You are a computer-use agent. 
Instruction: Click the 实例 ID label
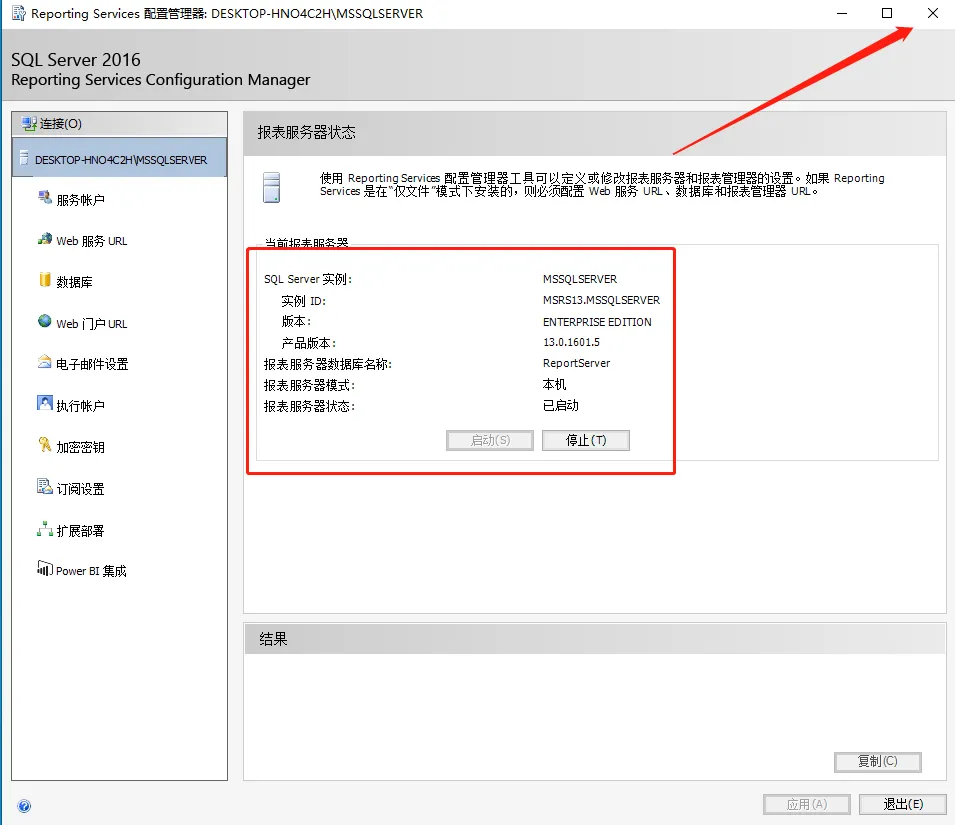tap(303, 301)
